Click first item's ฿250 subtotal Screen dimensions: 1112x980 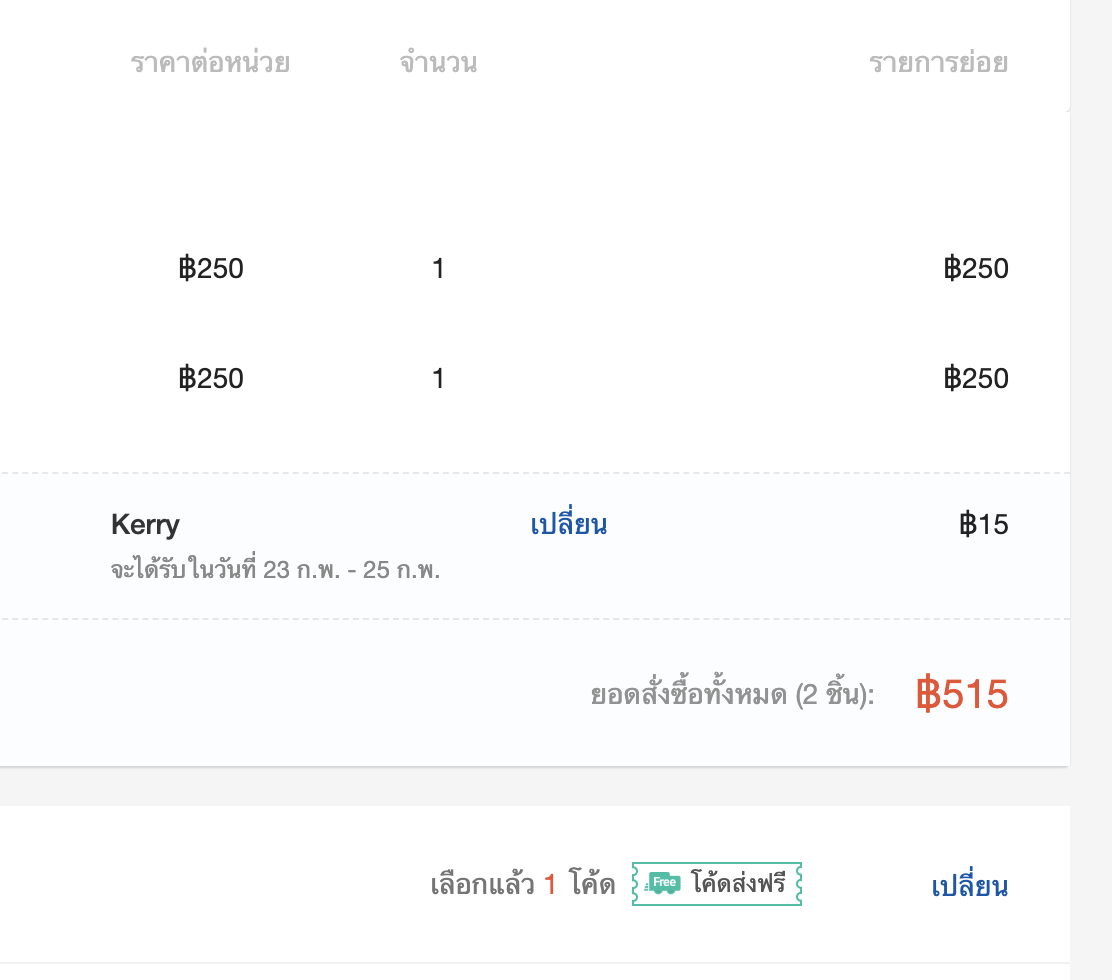977,269
